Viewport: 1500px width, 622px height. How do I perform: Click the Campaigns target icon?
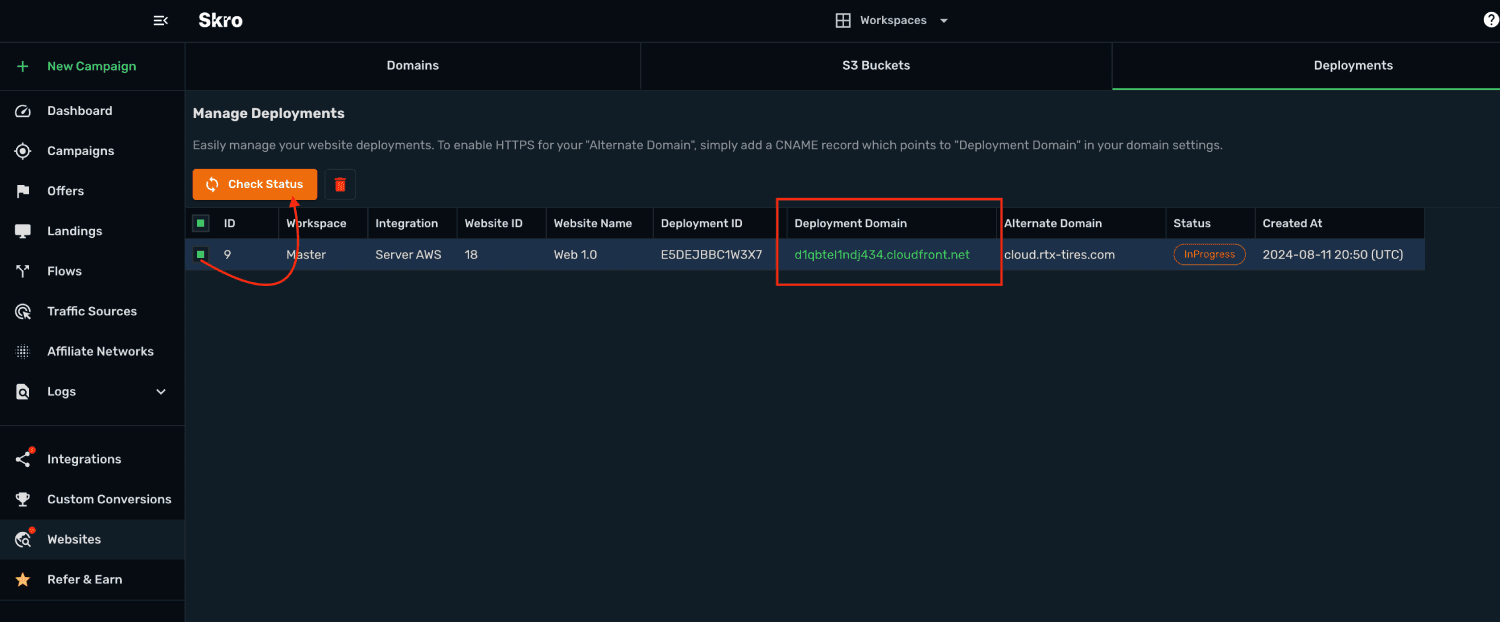pos(23,151)
